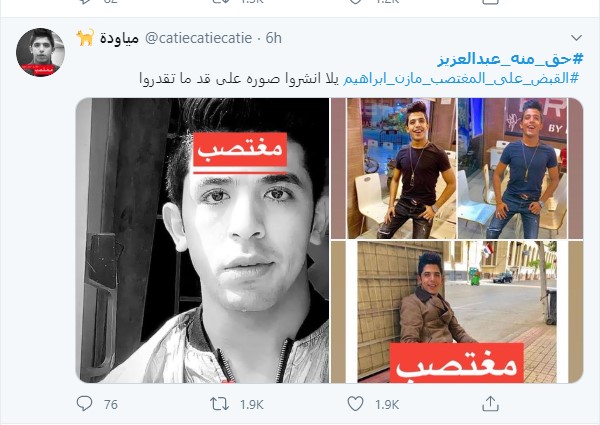
Task: Open the large black-and-white portrait photo
Action: tap(202, 240)
